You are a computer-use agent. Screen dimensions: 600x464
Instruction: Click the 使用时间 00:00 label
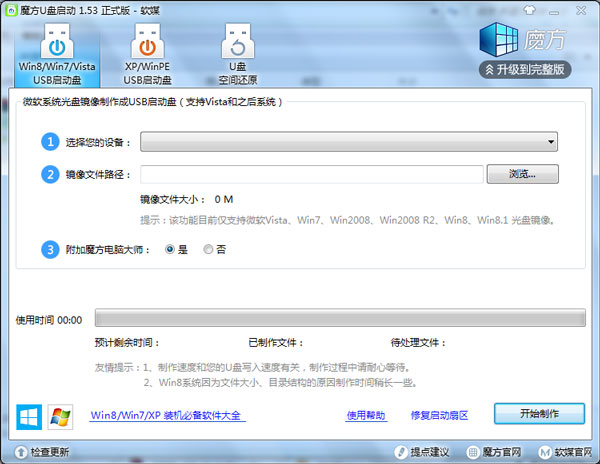[49, 320]
